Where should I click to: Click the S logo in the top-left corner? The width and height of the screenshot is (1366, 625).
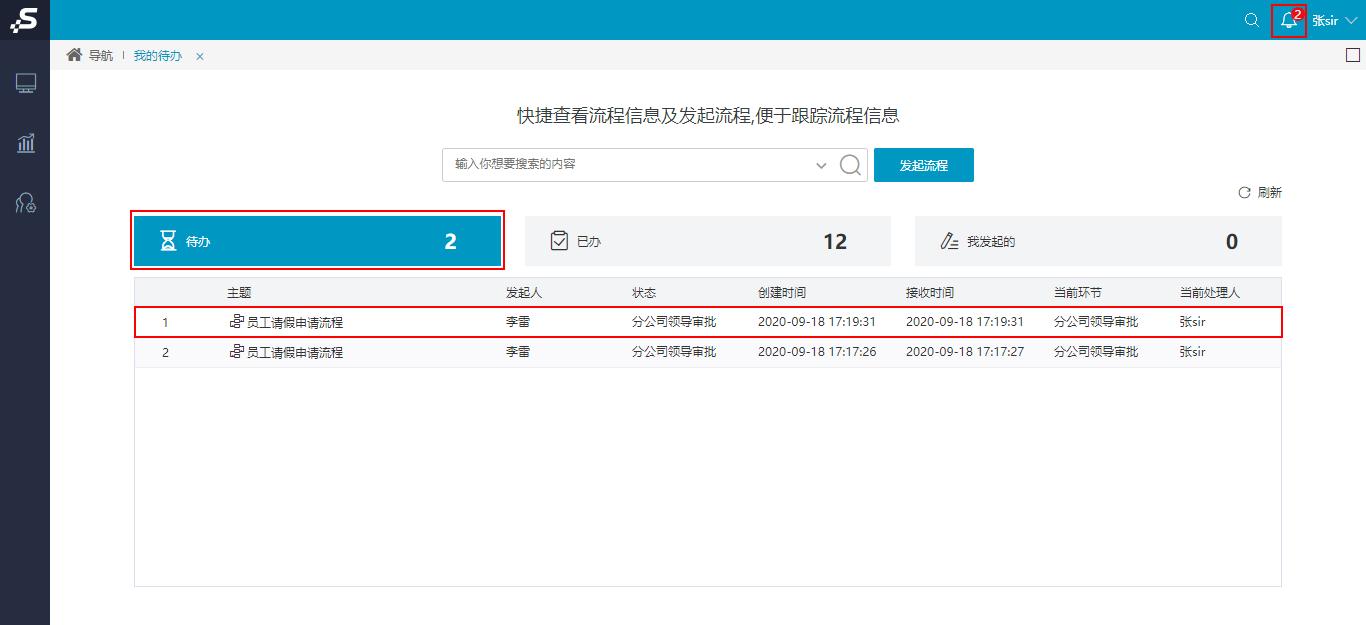click(x=24, y=20)
